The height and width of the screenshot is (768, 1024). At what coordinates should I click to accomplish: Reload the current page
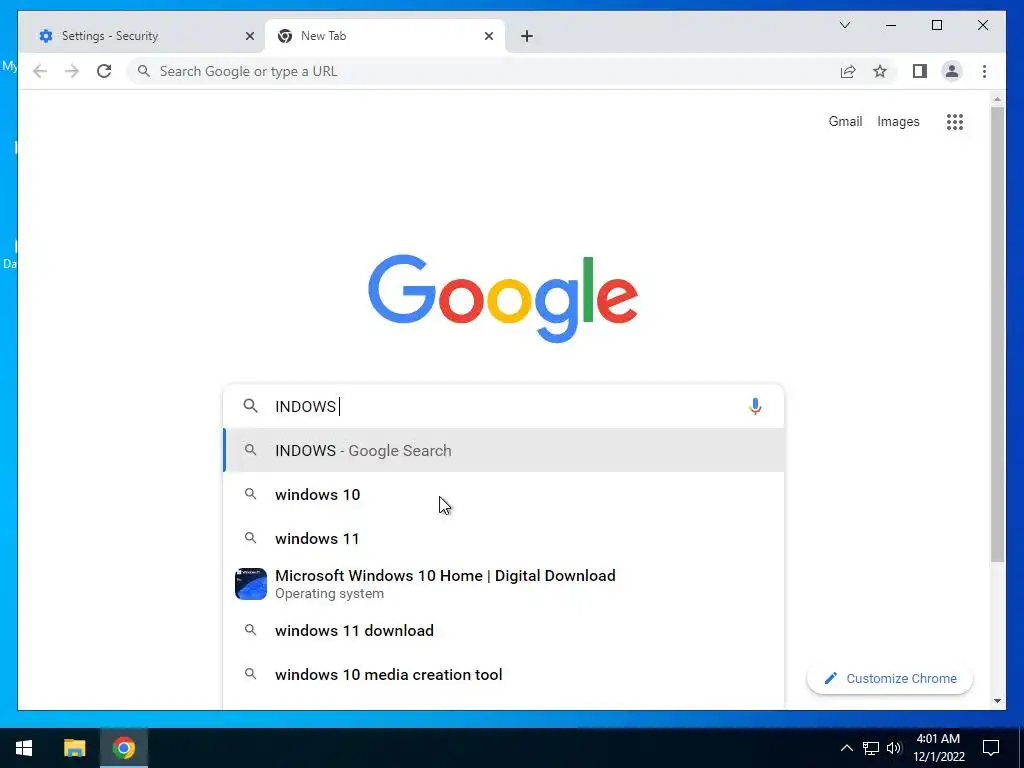tap(104, 71)
